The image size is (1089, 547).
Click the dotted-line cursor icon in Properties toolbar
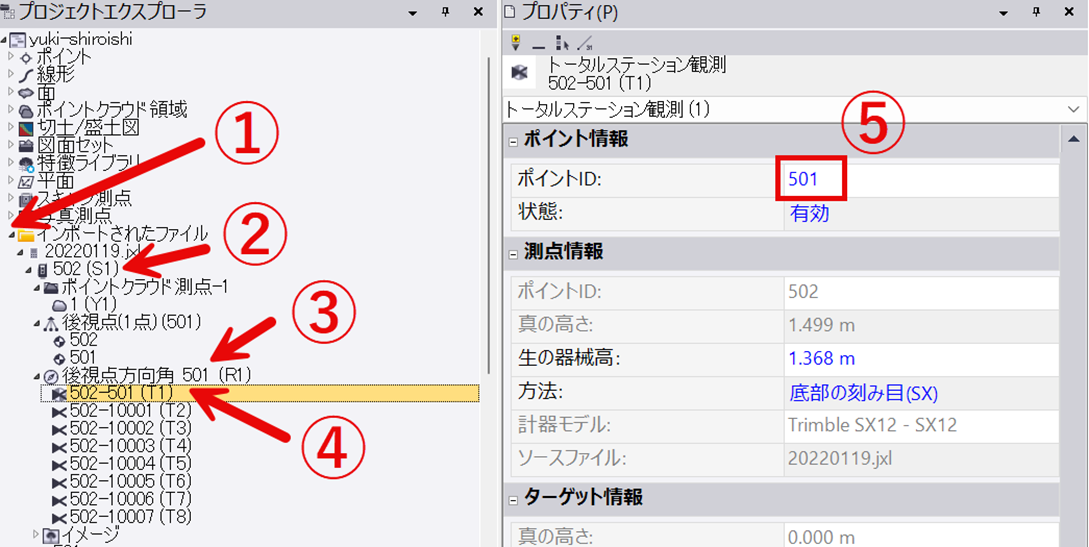562,43
